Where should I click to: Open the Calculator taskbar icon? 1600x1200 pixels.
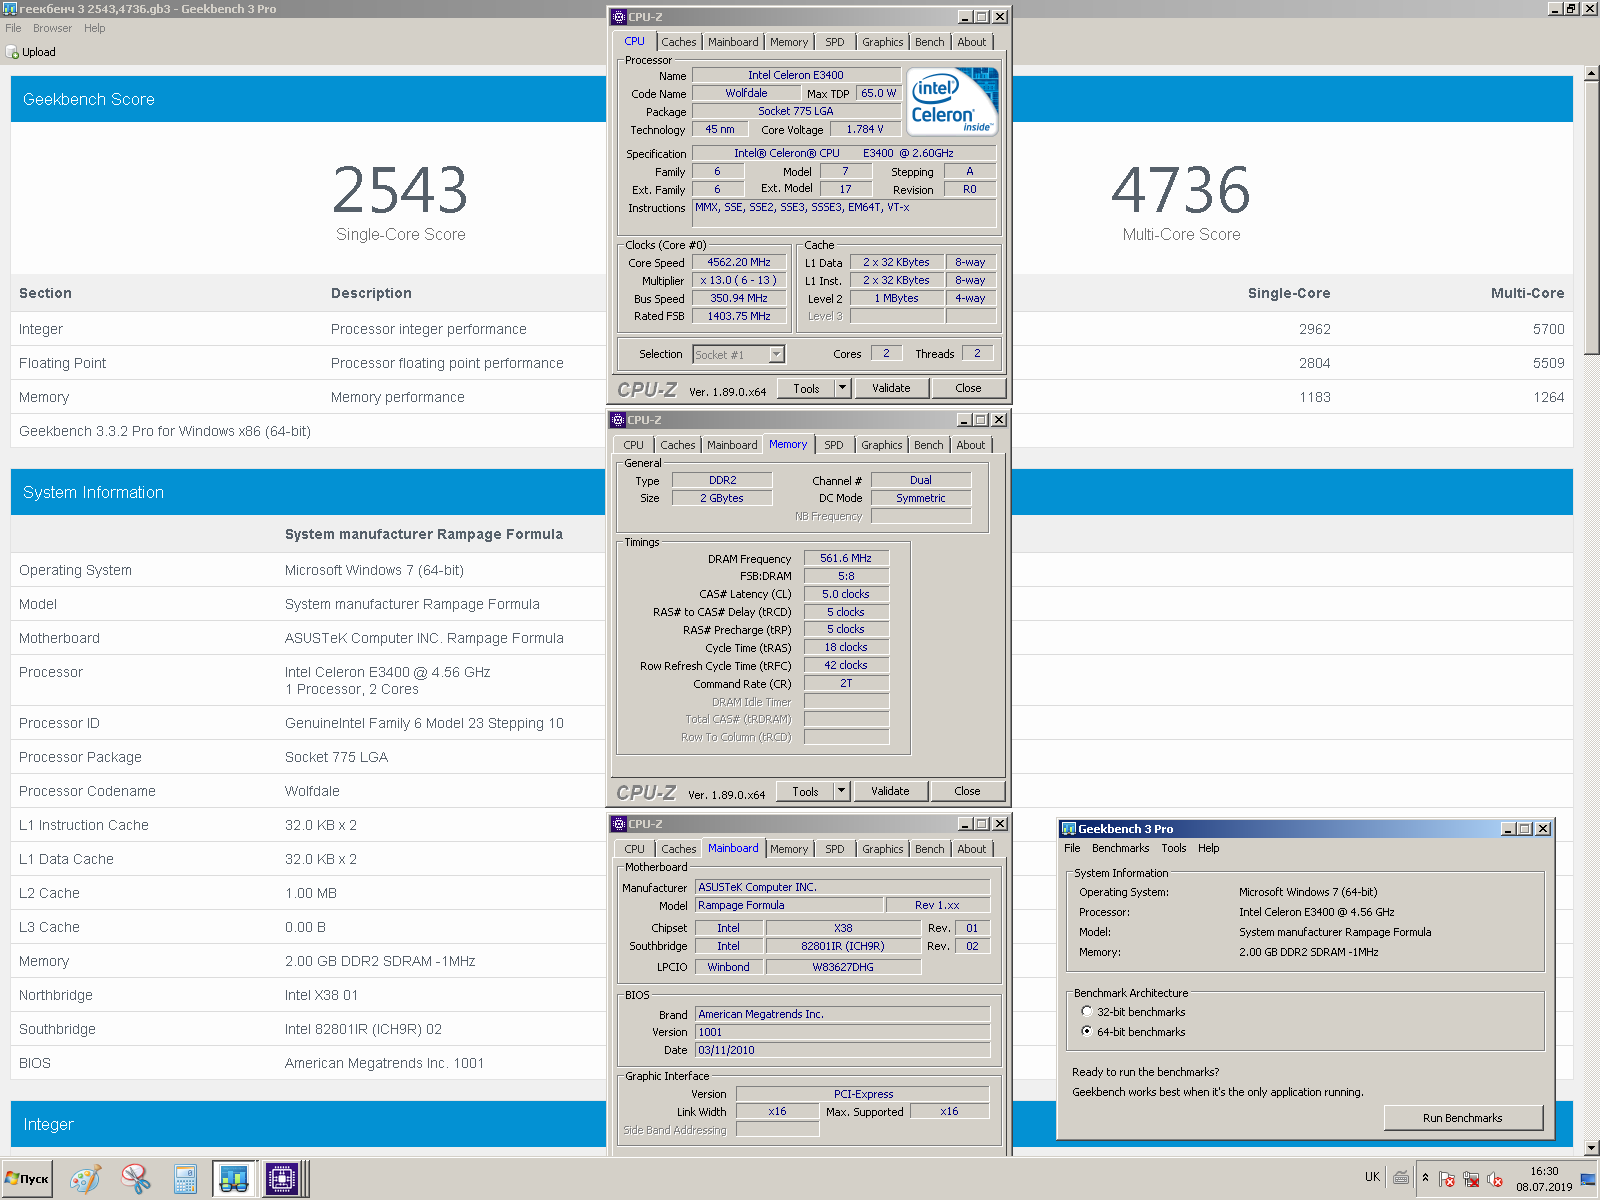(185, 1179)
